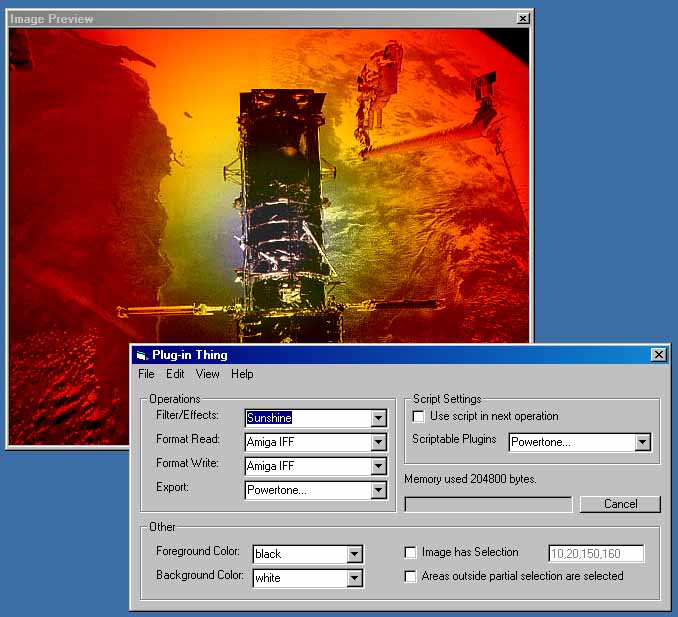Expand the Format Read dropdown arrow
This screenshot has width=678, height=617.
[378, 442]
